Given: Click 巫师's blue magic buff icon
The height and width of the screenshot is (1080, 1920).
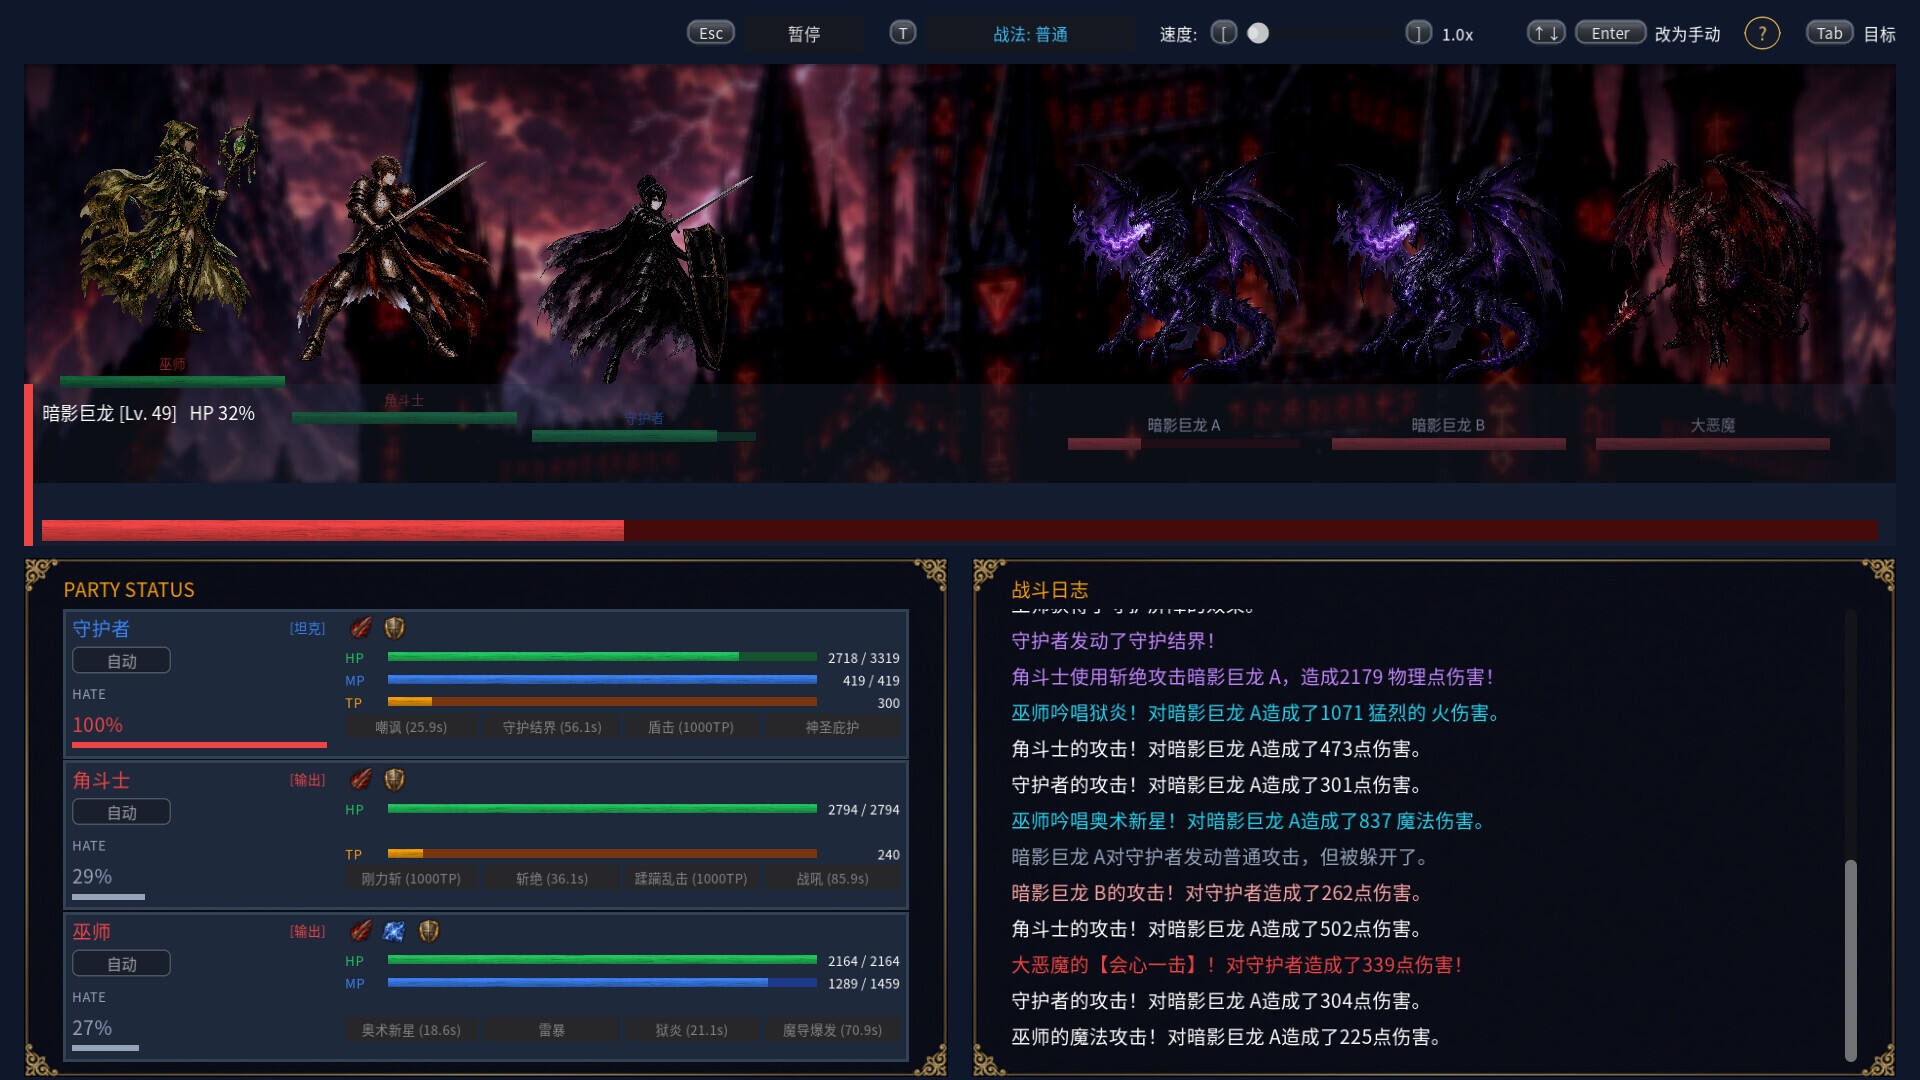Looking at the screenshot, I should [x=395, y=931].
